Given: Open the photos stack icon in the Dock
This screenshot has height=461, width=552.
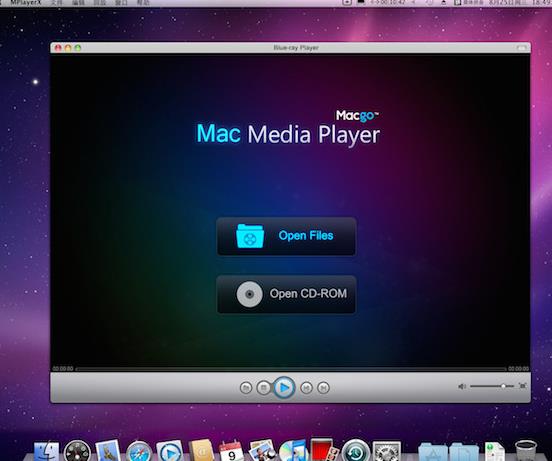Looking at the screenshot, I should (x=262, y=450).
